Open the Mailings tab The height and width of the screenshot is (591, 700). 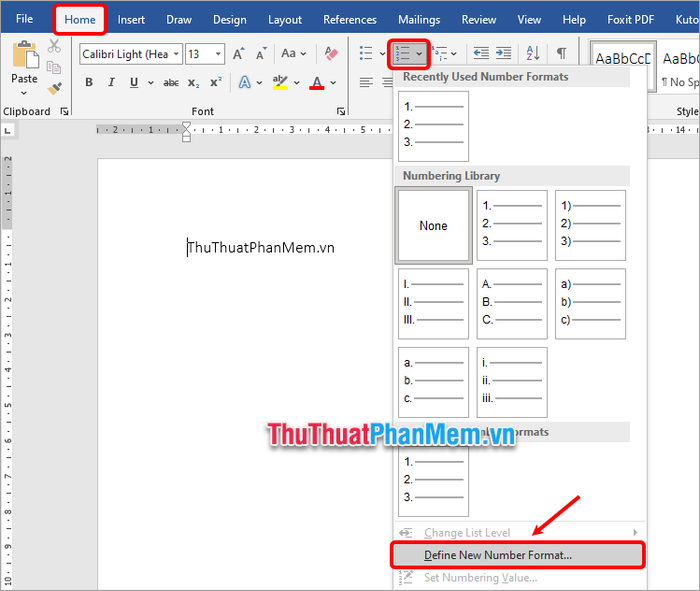419,20
